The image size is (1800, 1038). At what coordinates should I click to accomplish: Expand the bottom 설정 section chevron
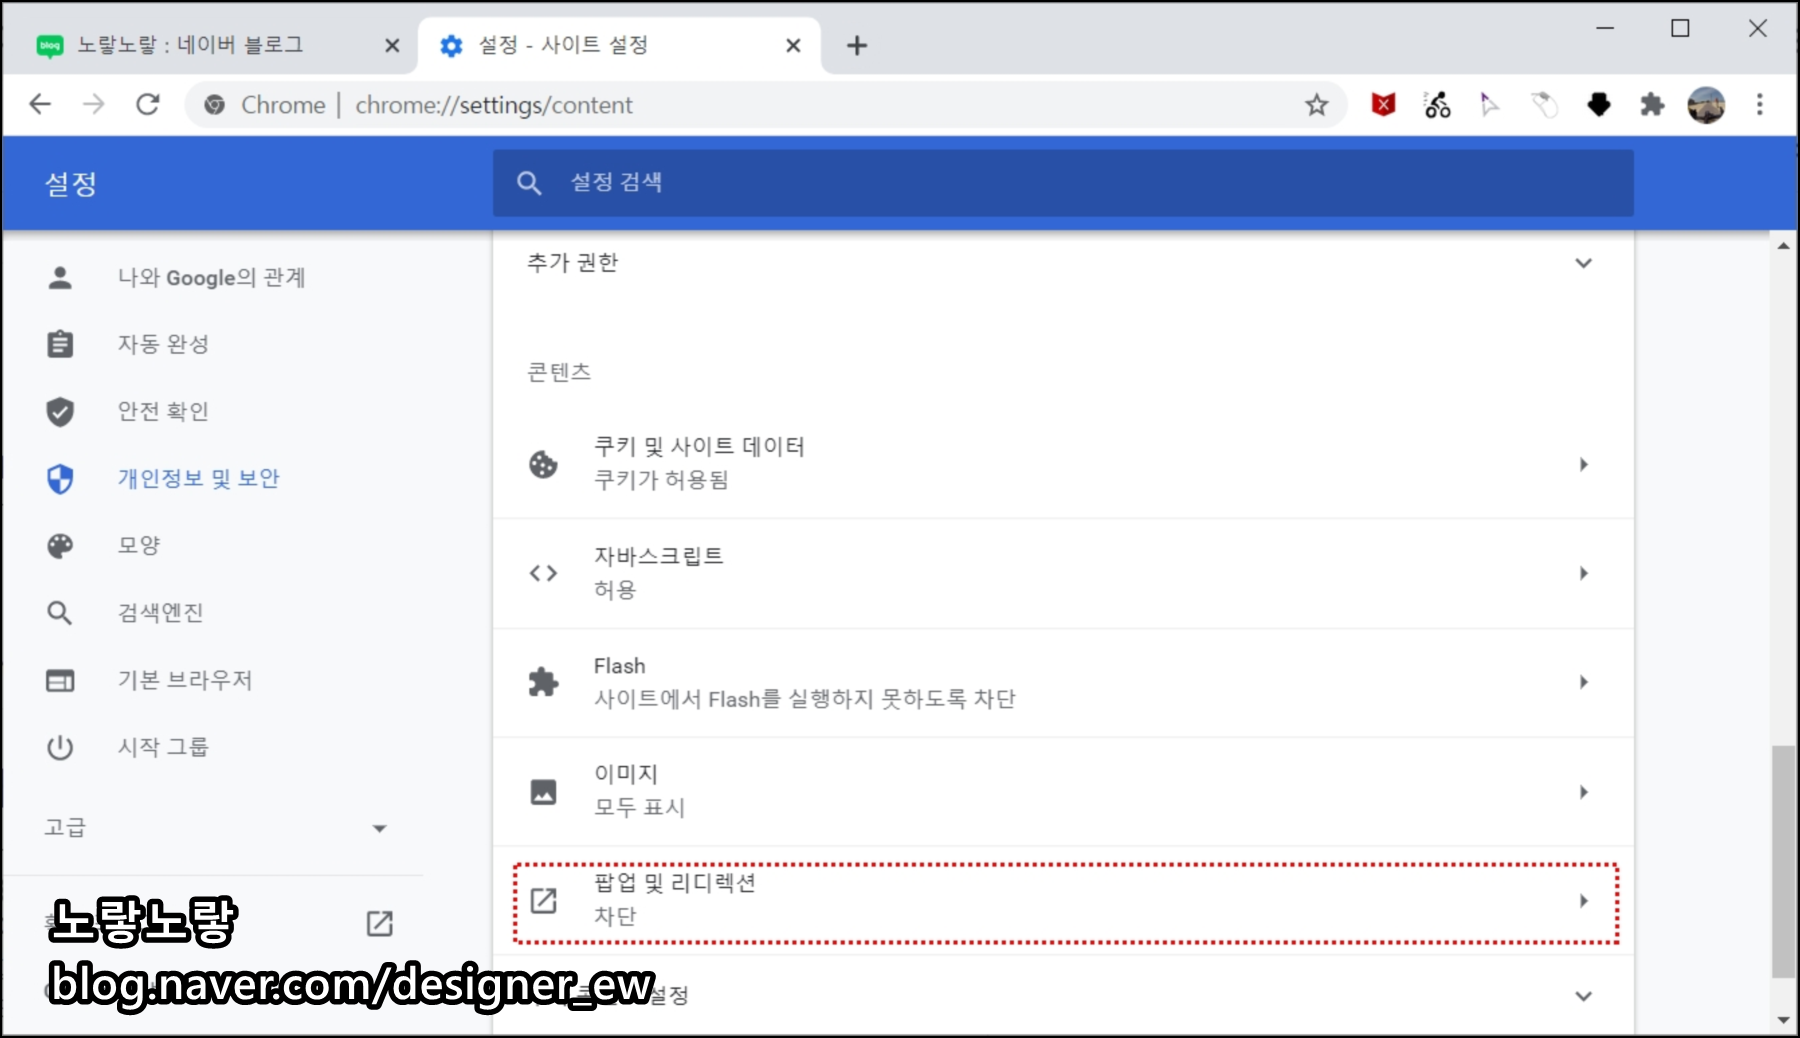point(1584,995)
